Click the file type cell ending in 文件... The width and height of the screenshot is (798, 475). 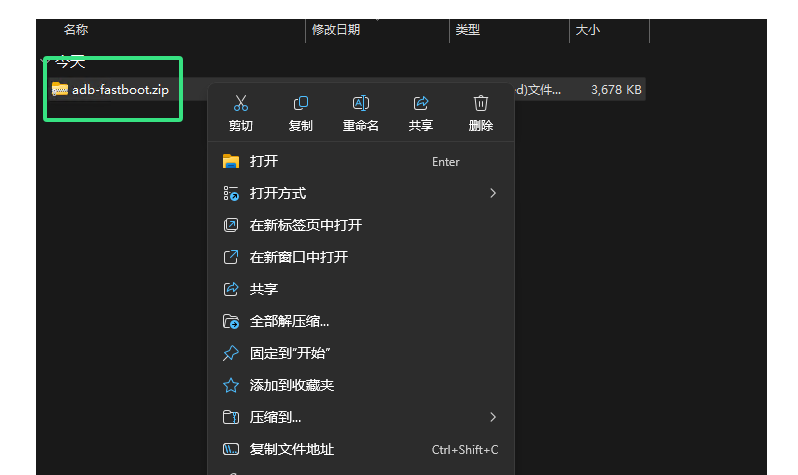[x=538, y=90]
